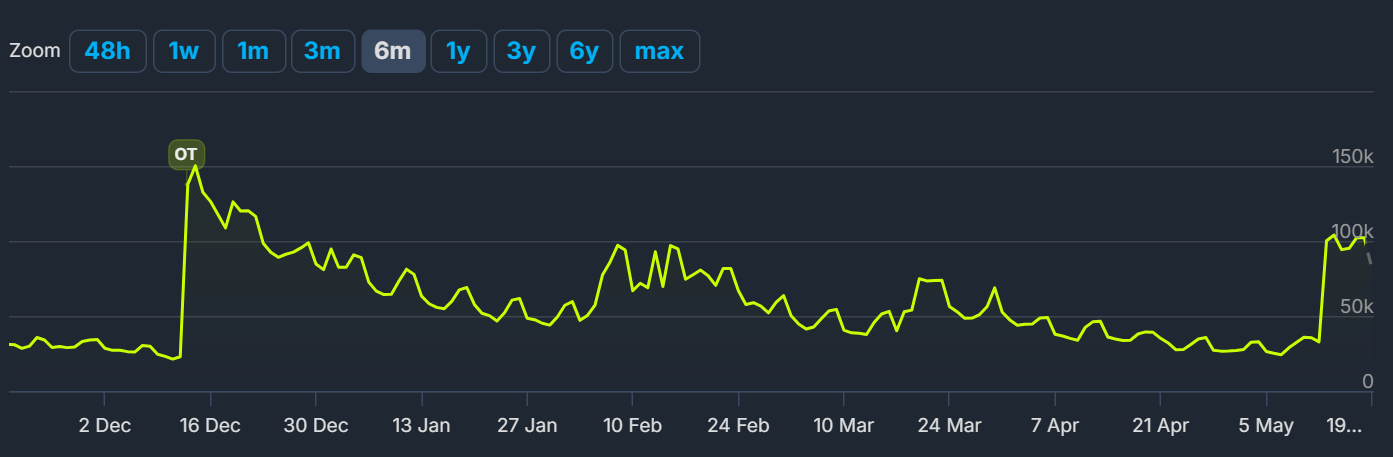Image resolution: width=1393 pixels, height=457 pixels.
Task: Show the max time range
Action: 659,51
